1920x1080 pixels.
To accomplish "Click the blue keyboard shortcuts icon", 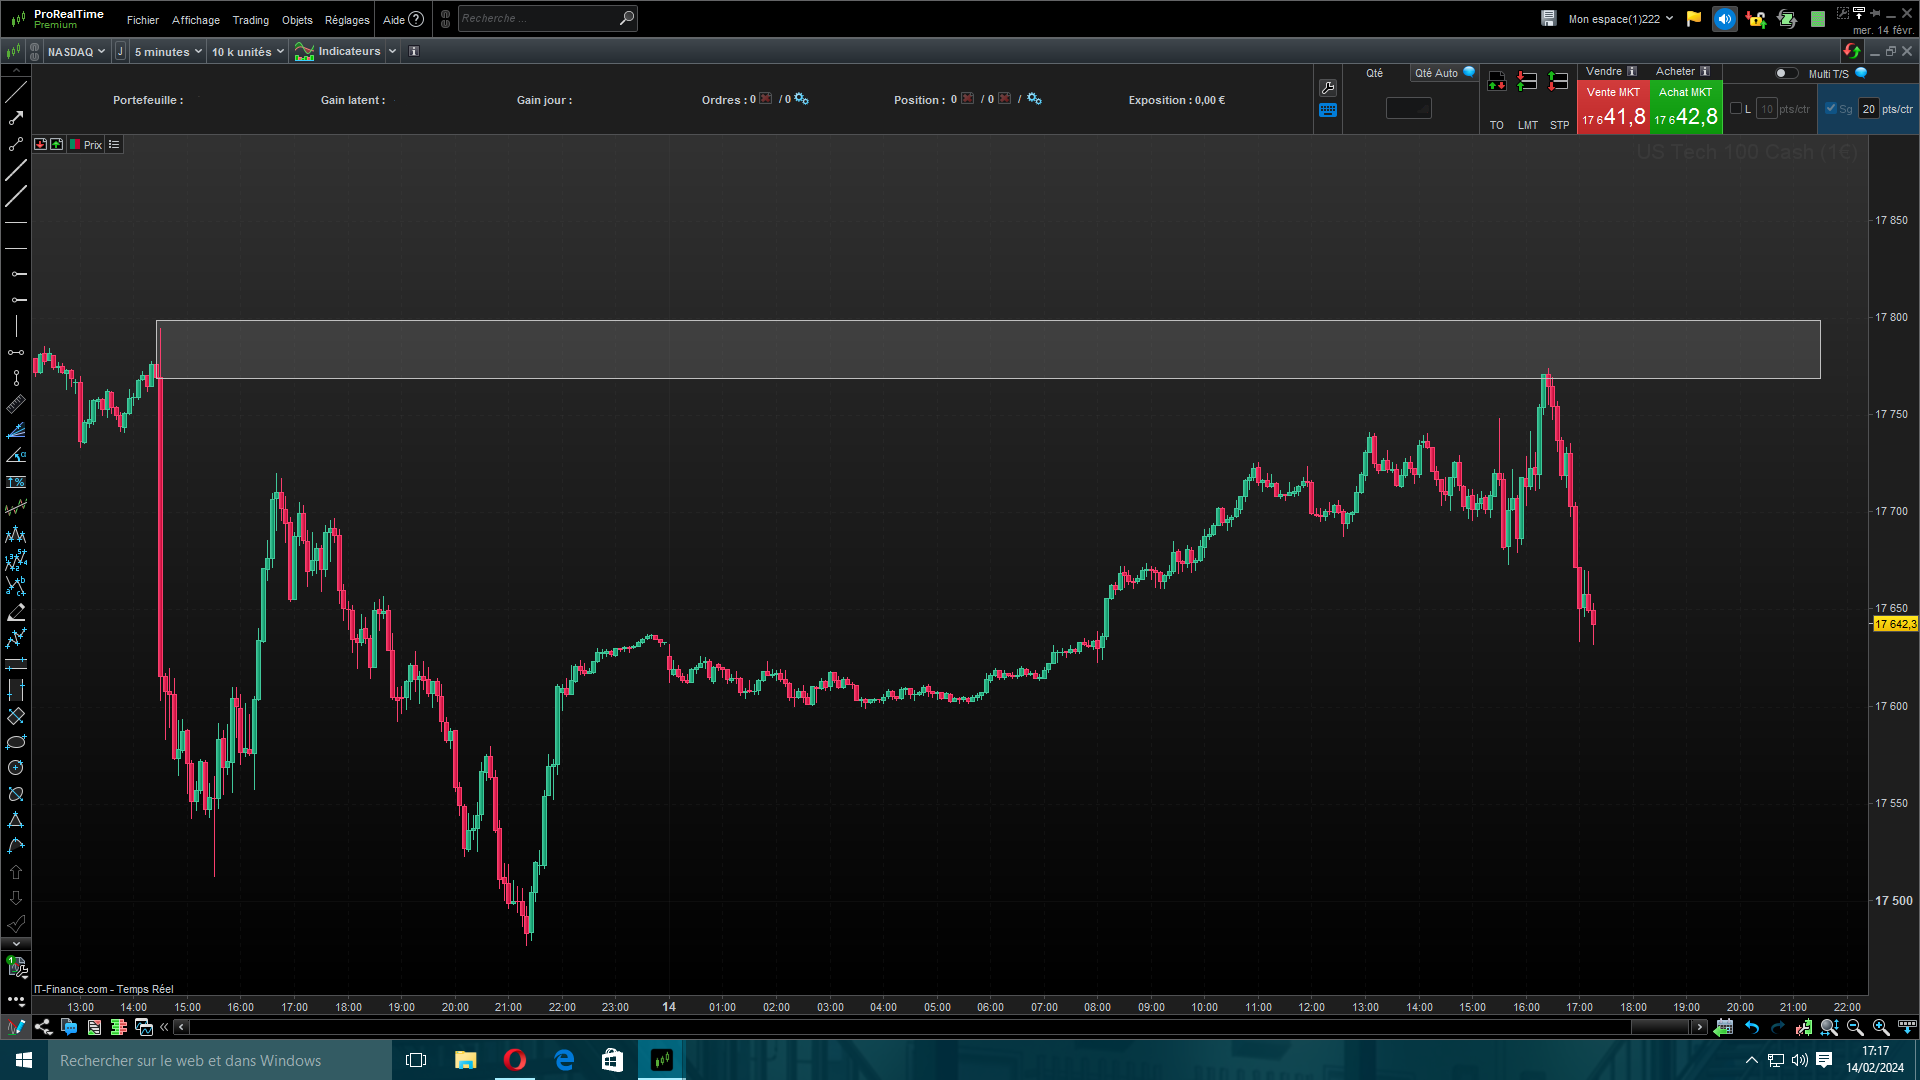I will click(x=1328, y=111).
